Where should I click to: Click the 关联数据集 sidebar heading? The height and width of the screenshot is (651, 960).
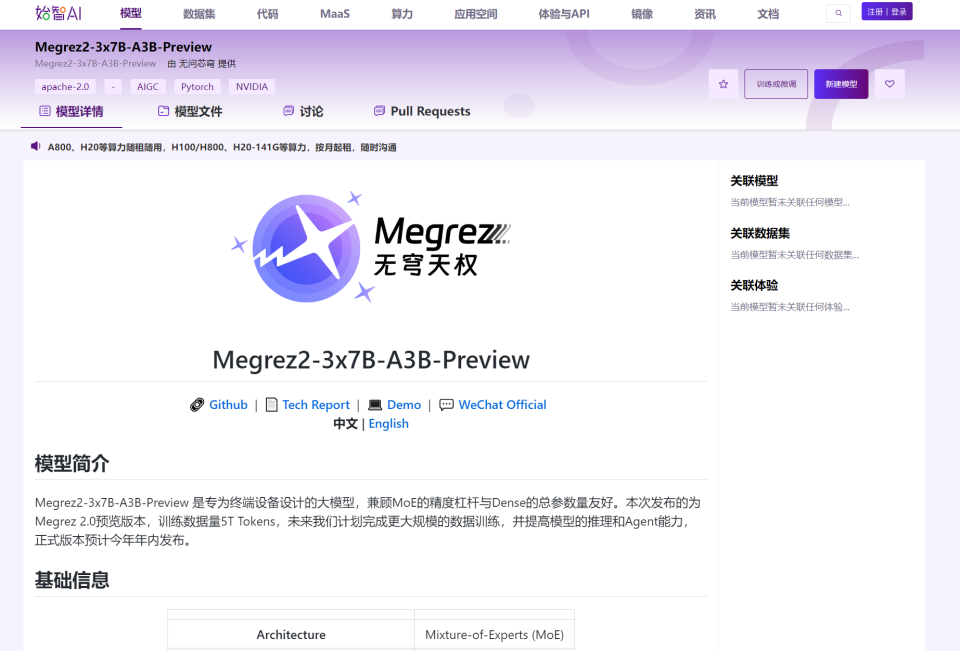click(x=760, y=233)
